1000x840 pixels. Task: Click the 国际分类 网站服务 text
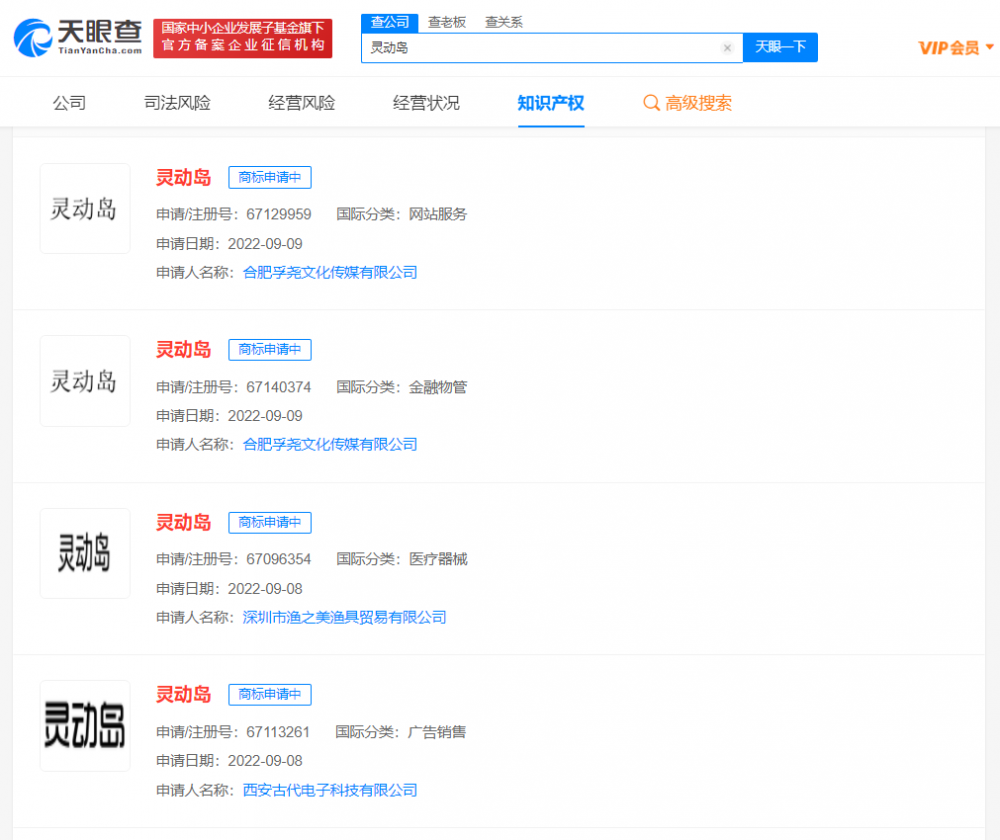pyautogui.click(x=402, y=214)
